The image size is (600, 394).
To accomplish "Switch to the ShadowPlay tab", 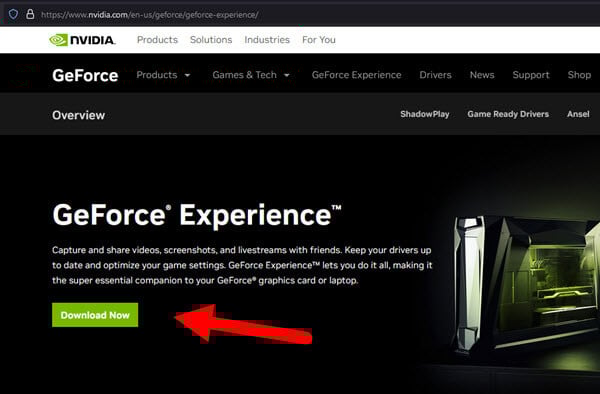I will [x=425, y=114].
